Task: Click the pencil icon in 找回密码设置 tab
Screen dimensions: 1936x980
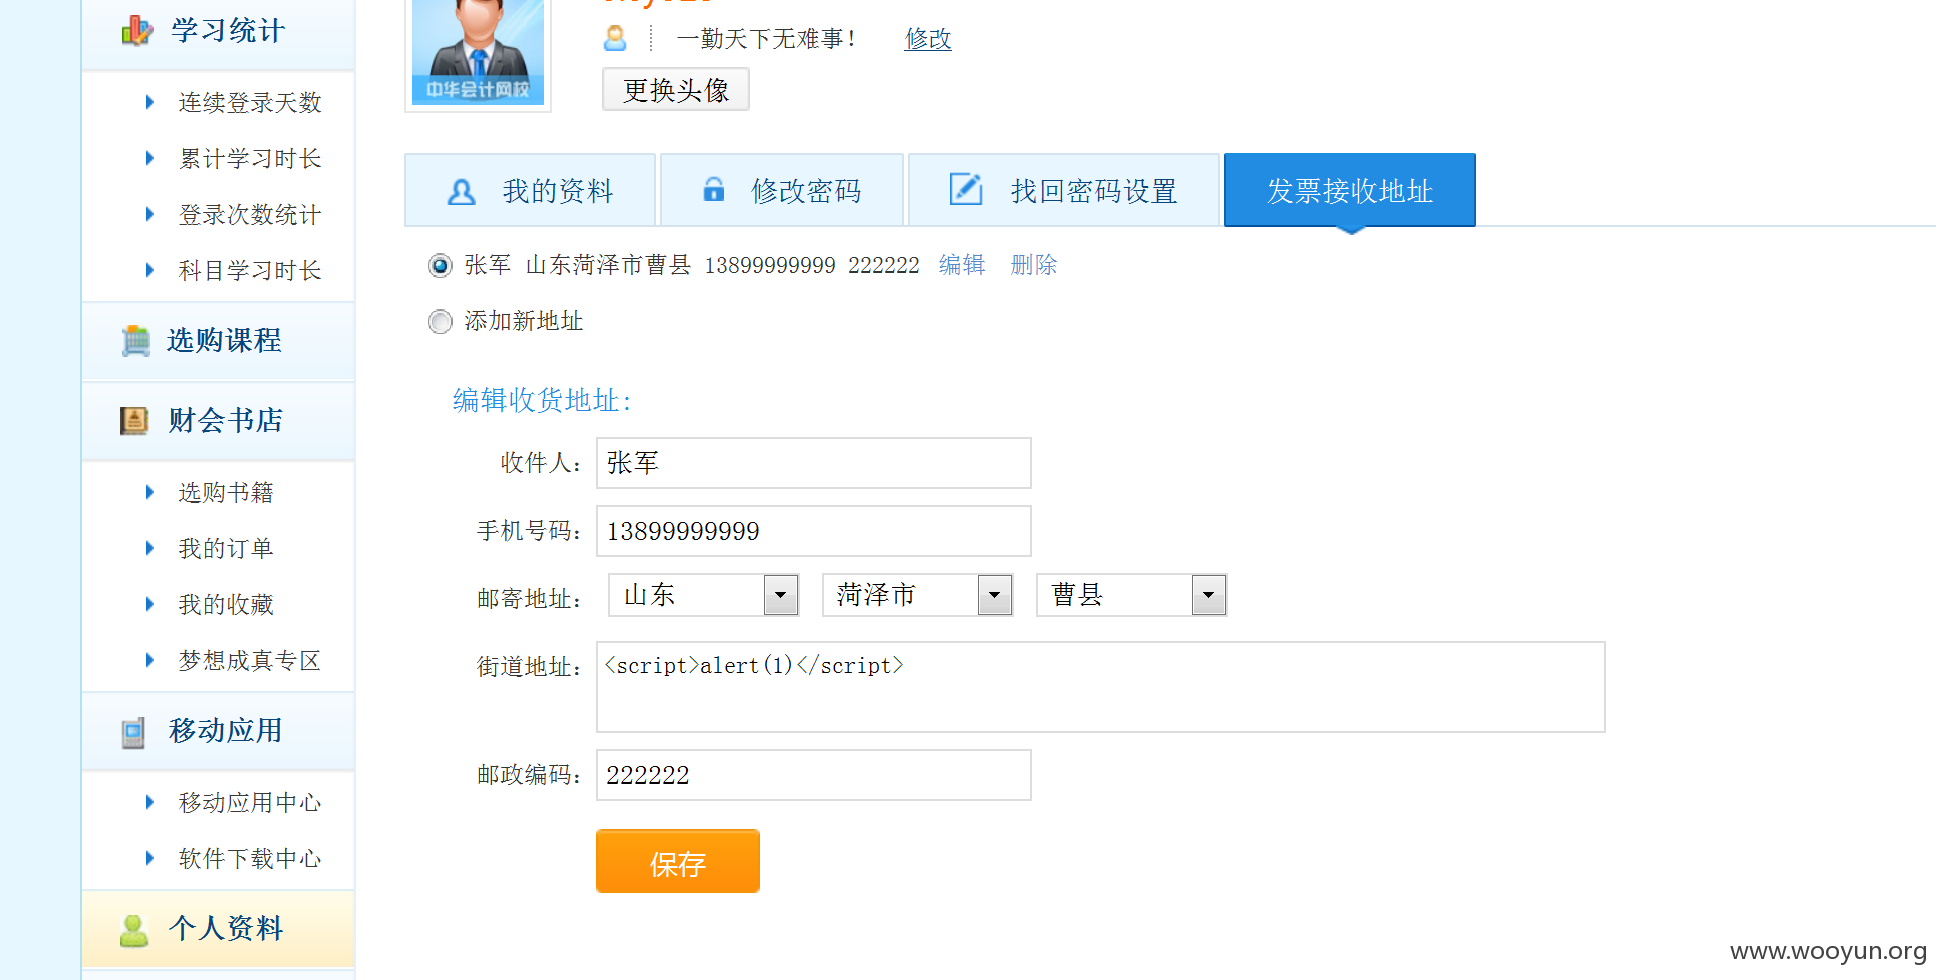Action: click(x=965, y=189)
